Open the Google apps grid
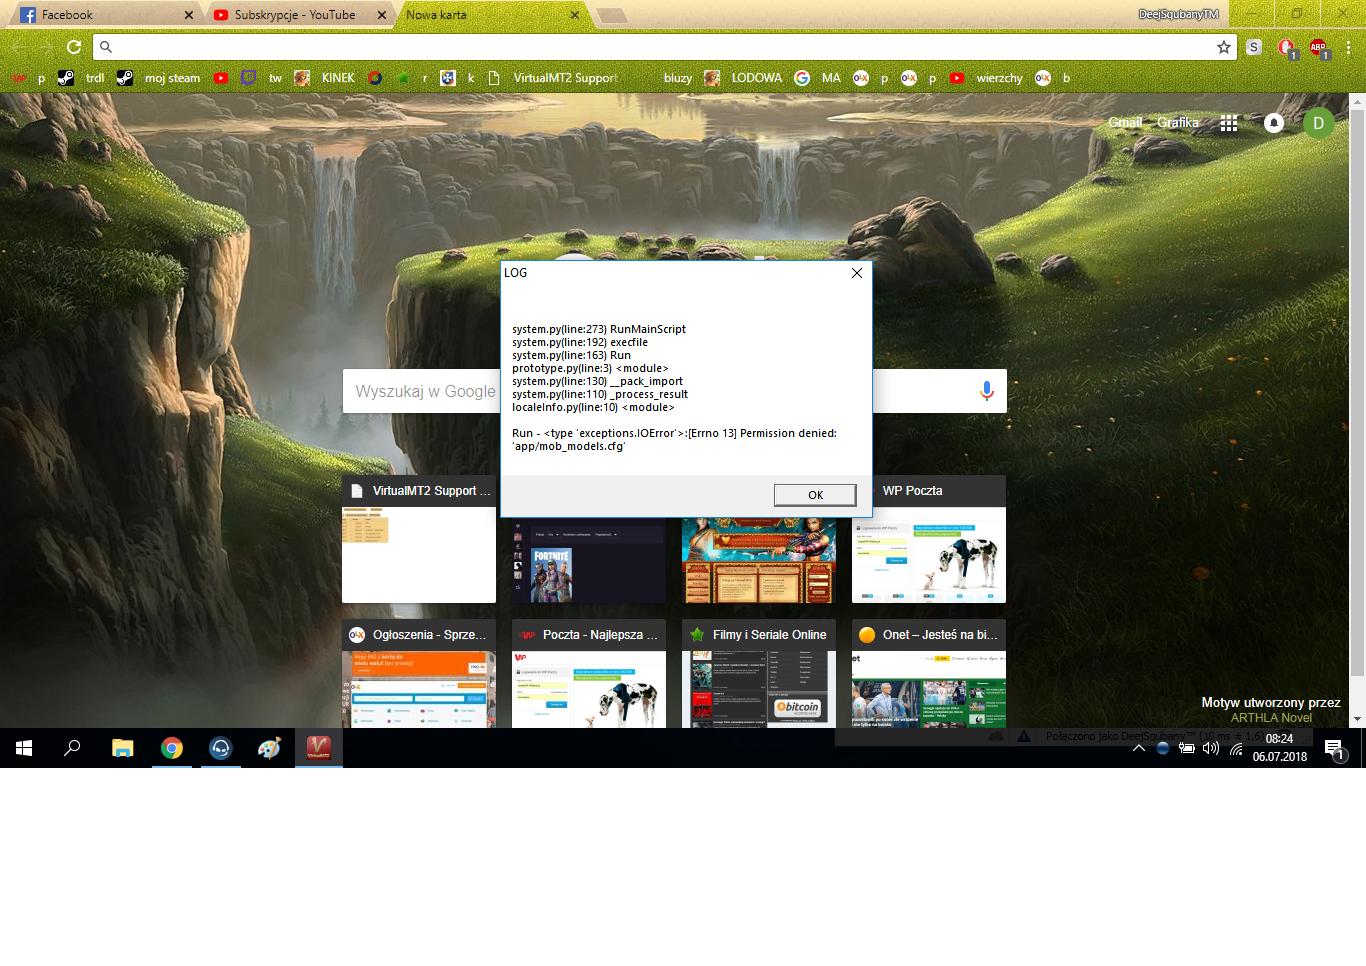 click(1229, 123)
